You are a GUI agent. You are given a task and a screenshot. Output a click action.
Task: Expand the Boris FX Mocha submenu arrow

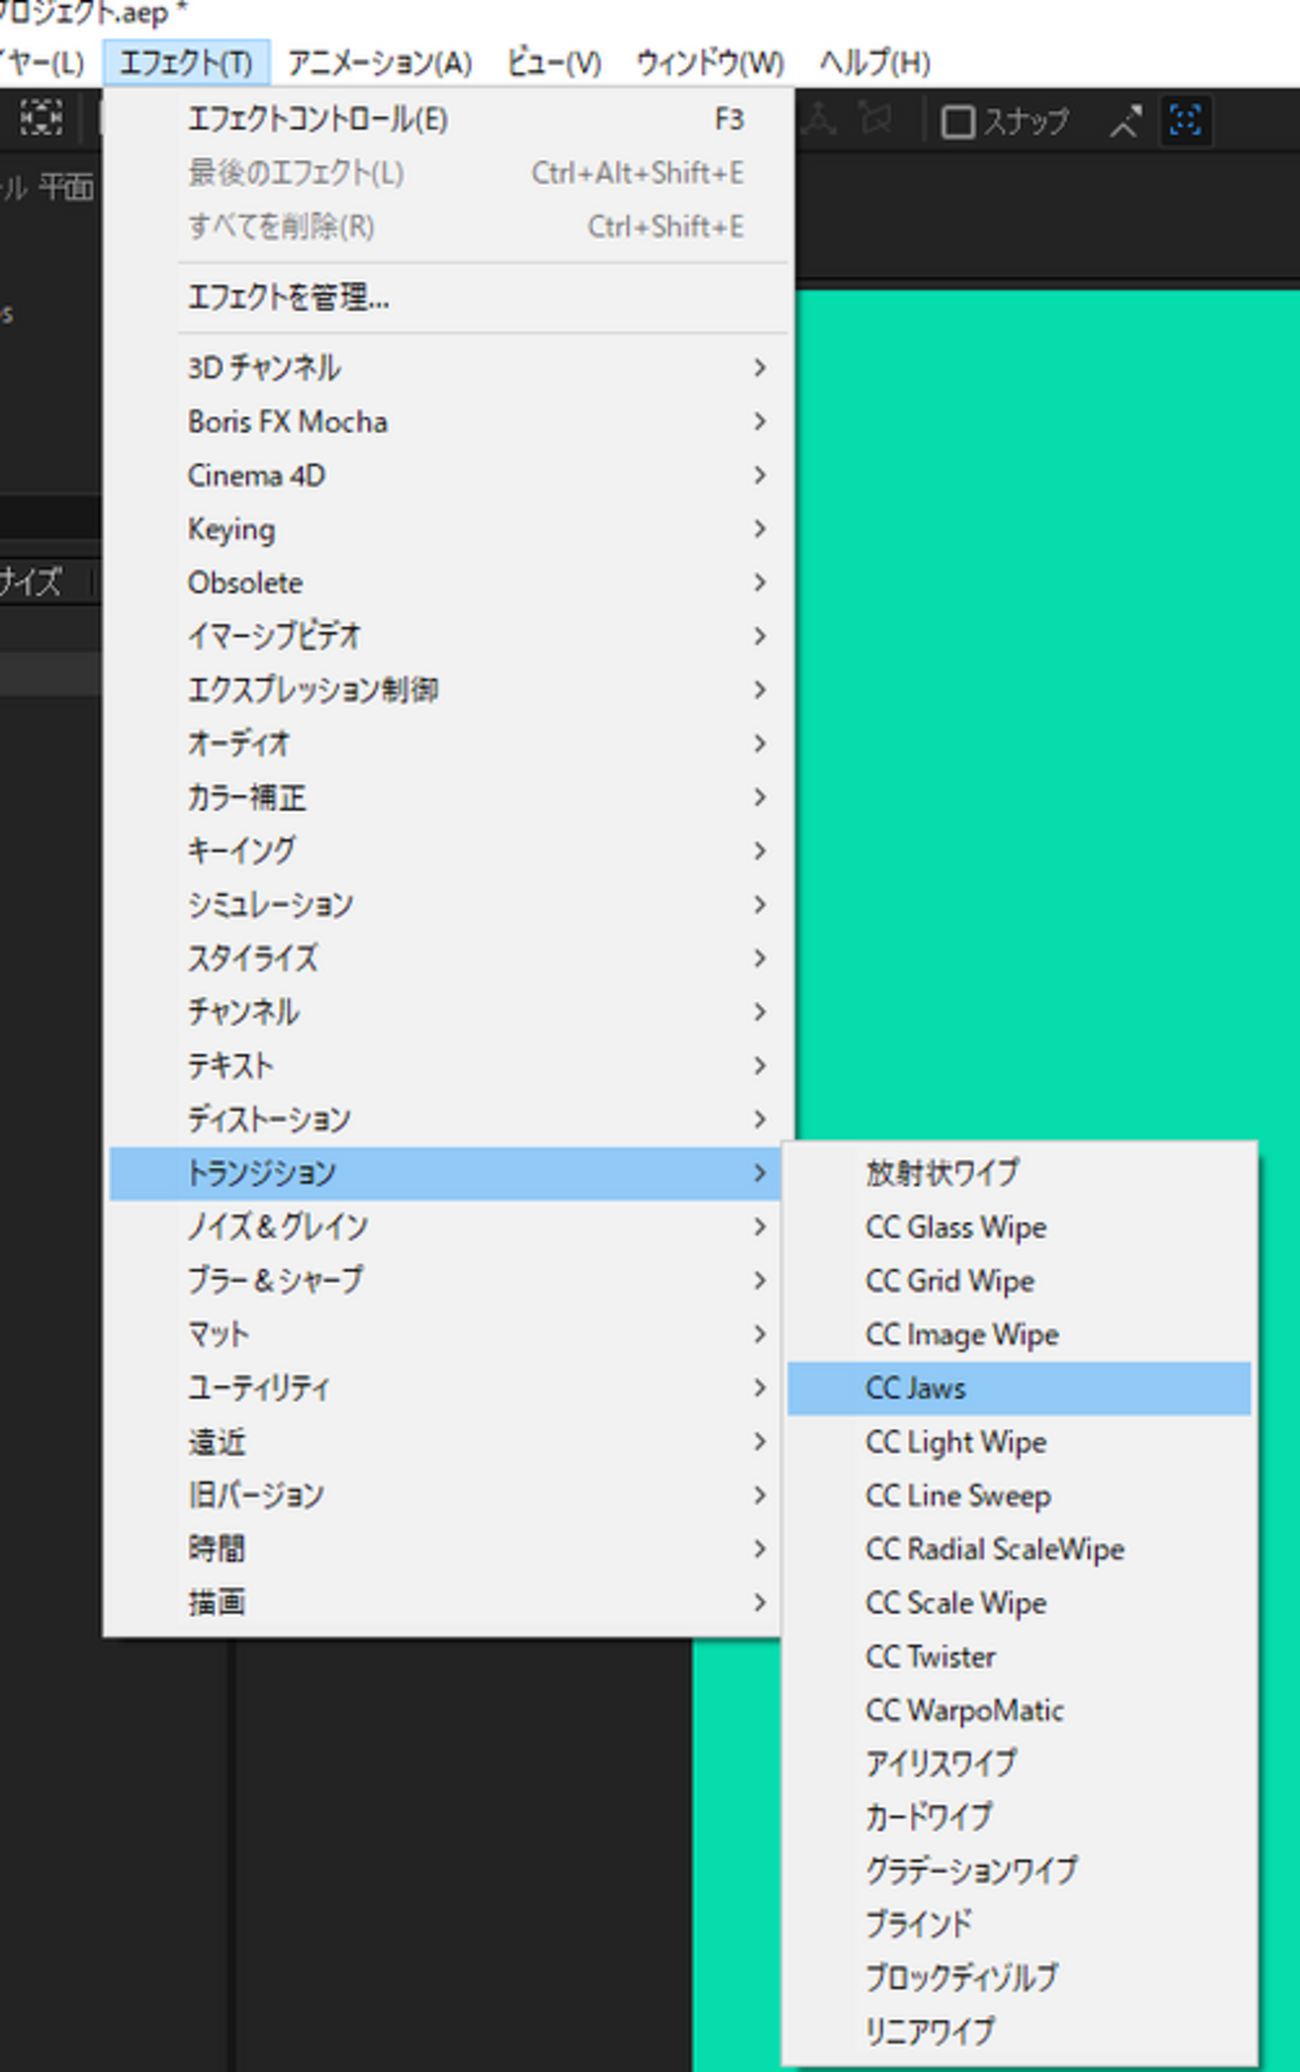click(760, 422)
